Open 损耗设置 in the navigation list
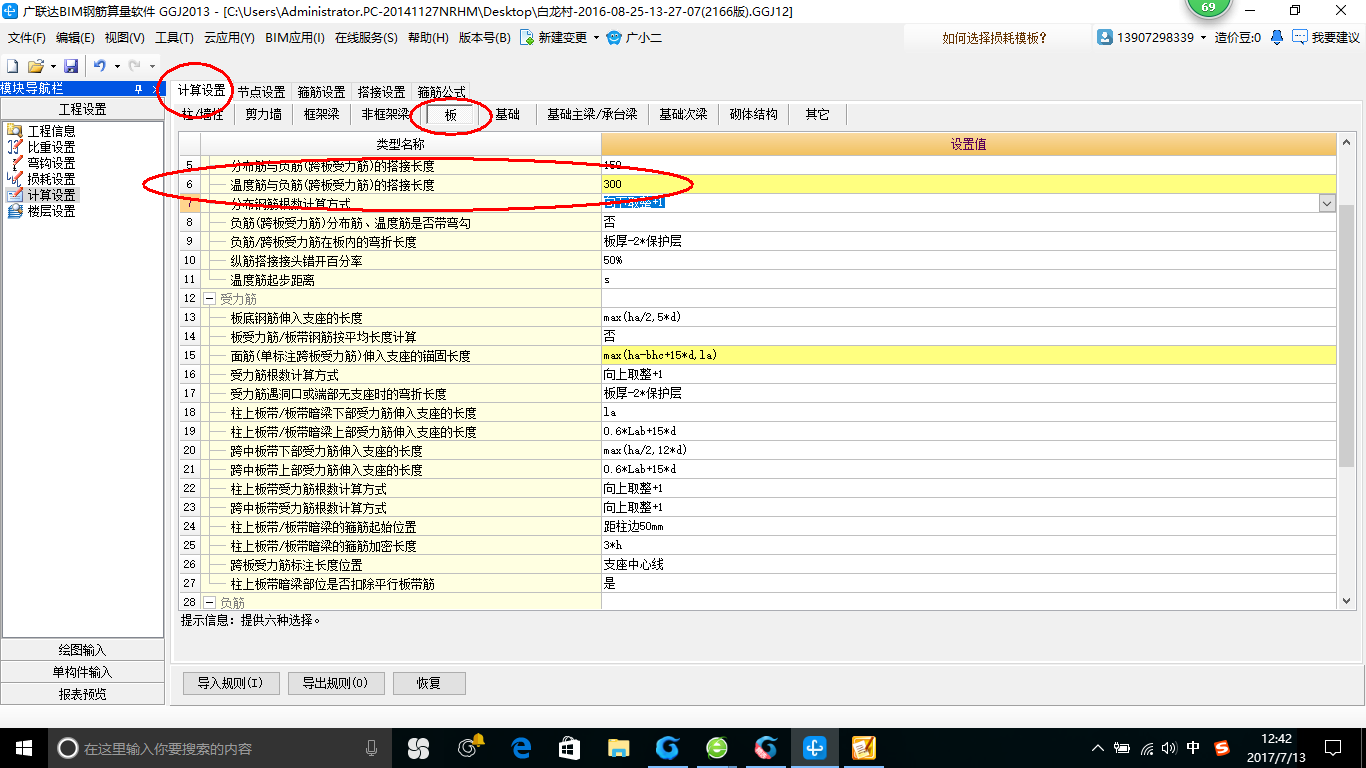Viewport: 1366px width, 768px height. click(51, 179)
